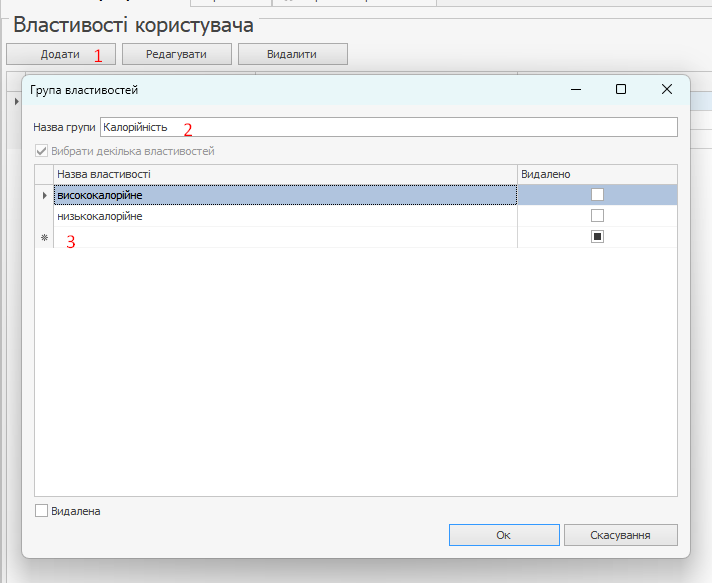Check Видалено box for високoкалорійне
The width and height of the screenshot is (712, 583).
pos(598,195)
